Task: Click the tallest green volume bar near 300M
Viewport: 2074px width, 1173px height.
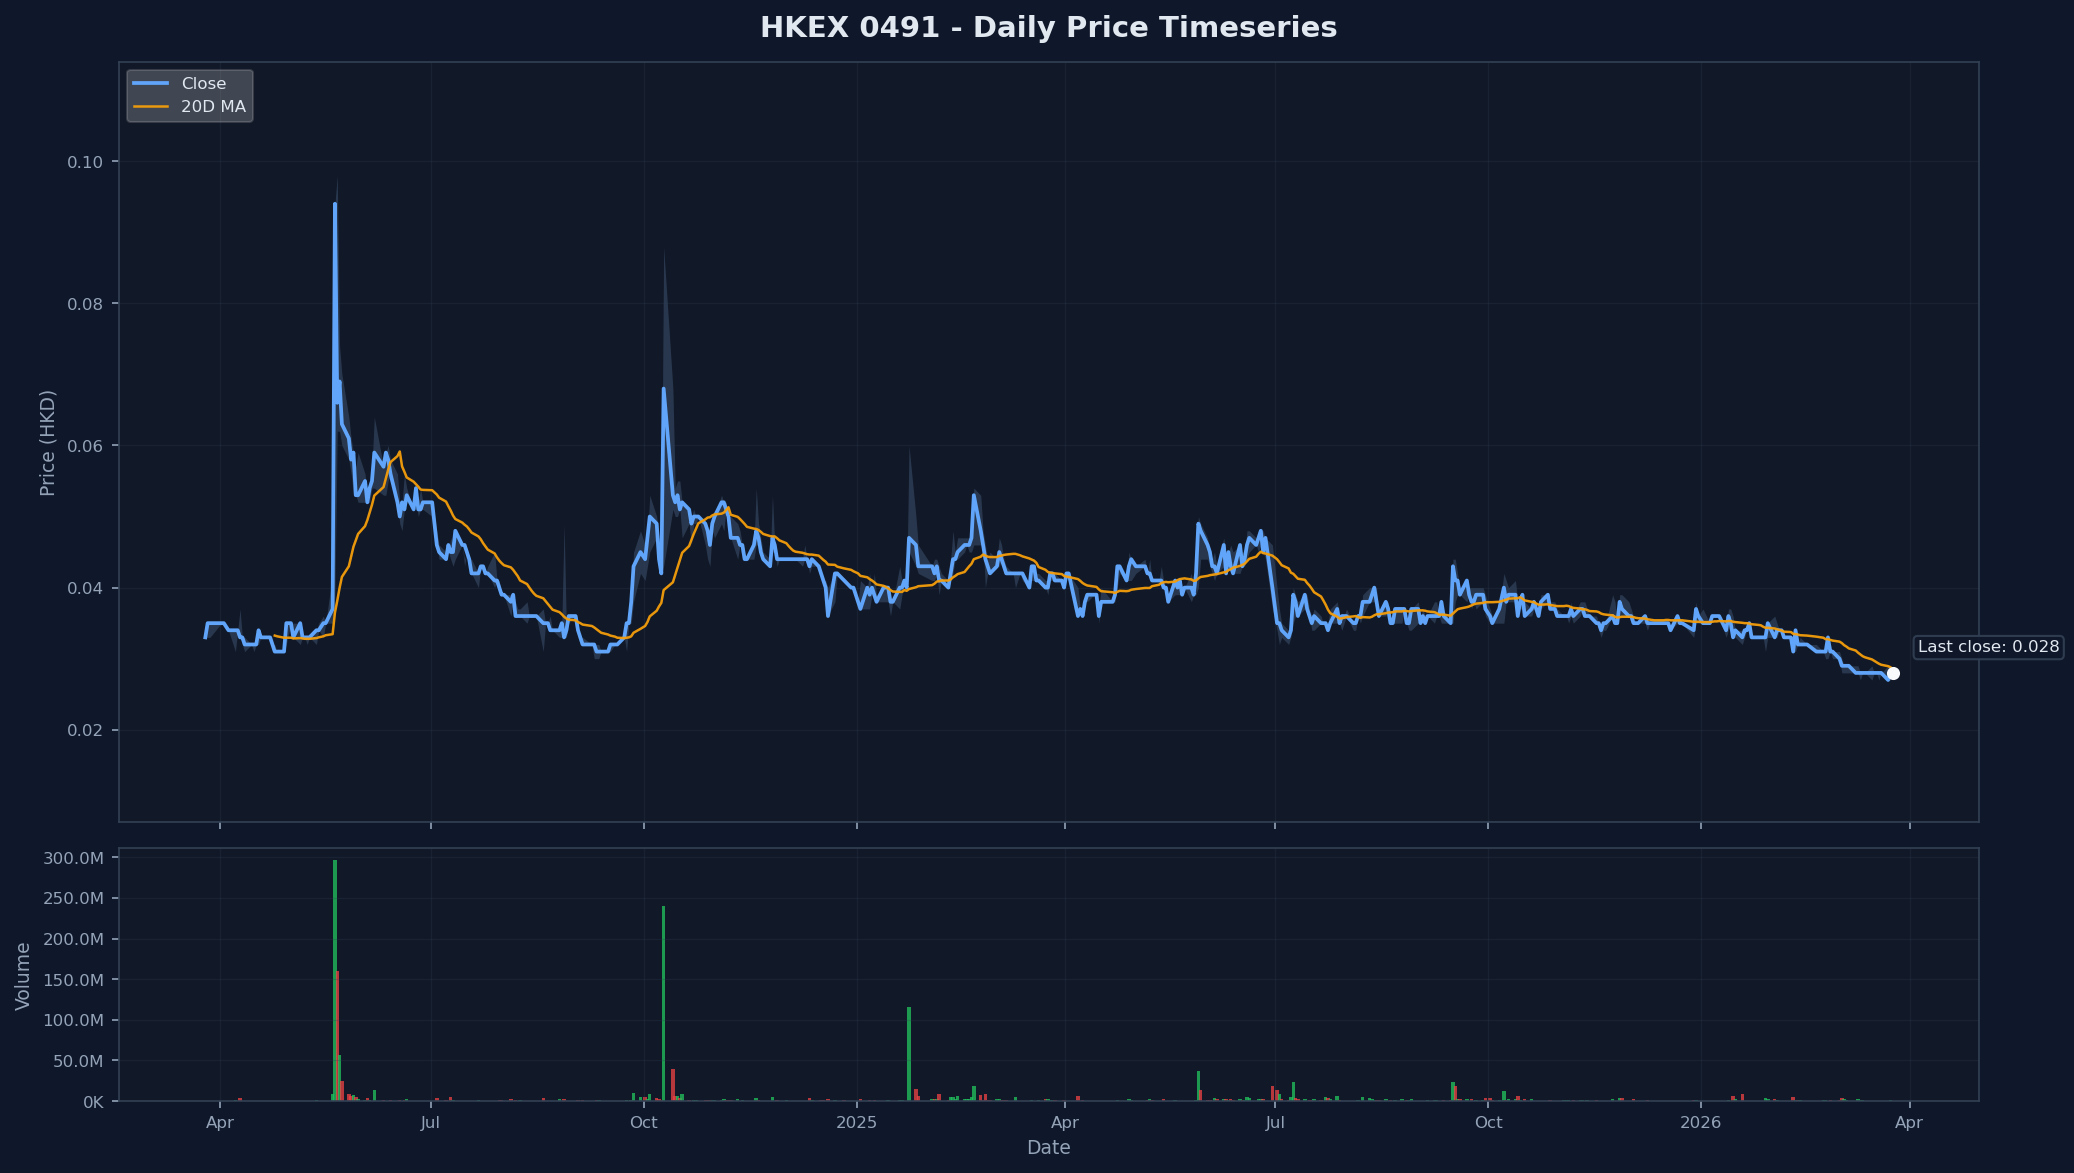Action: [x=335, y=980]
